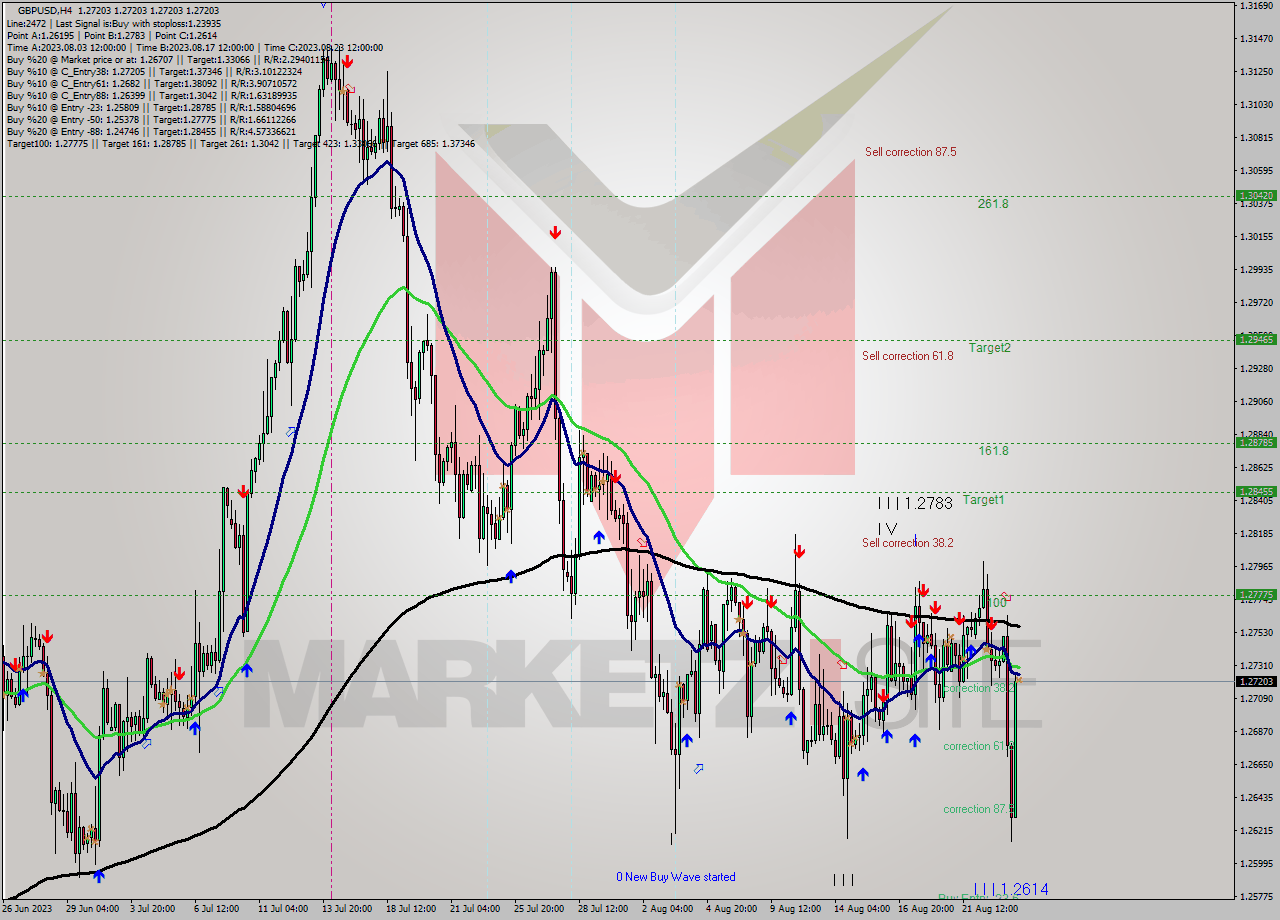
Task: Click the 'I V' wave label
Action: [x=888, y=527]
